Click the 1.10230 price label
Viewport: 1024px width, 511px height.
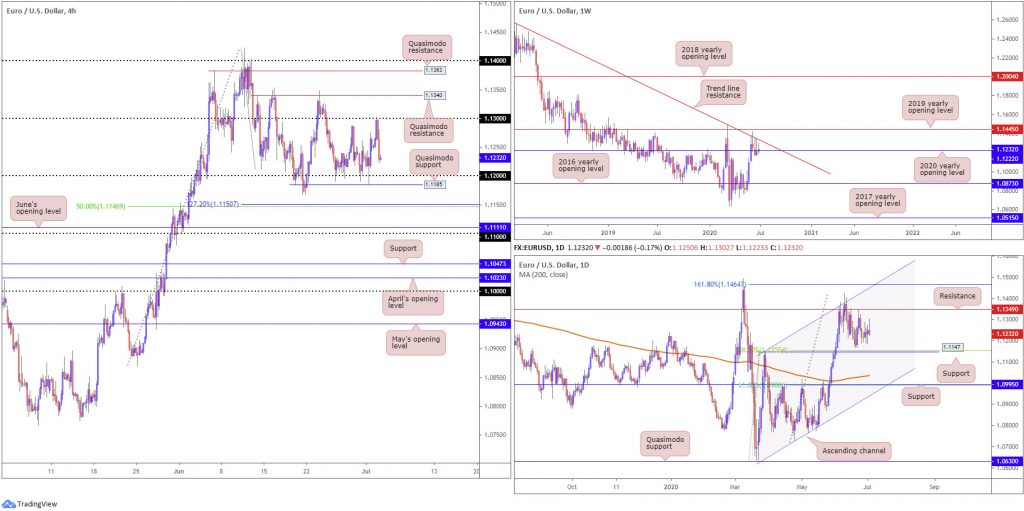coord(494,277)
